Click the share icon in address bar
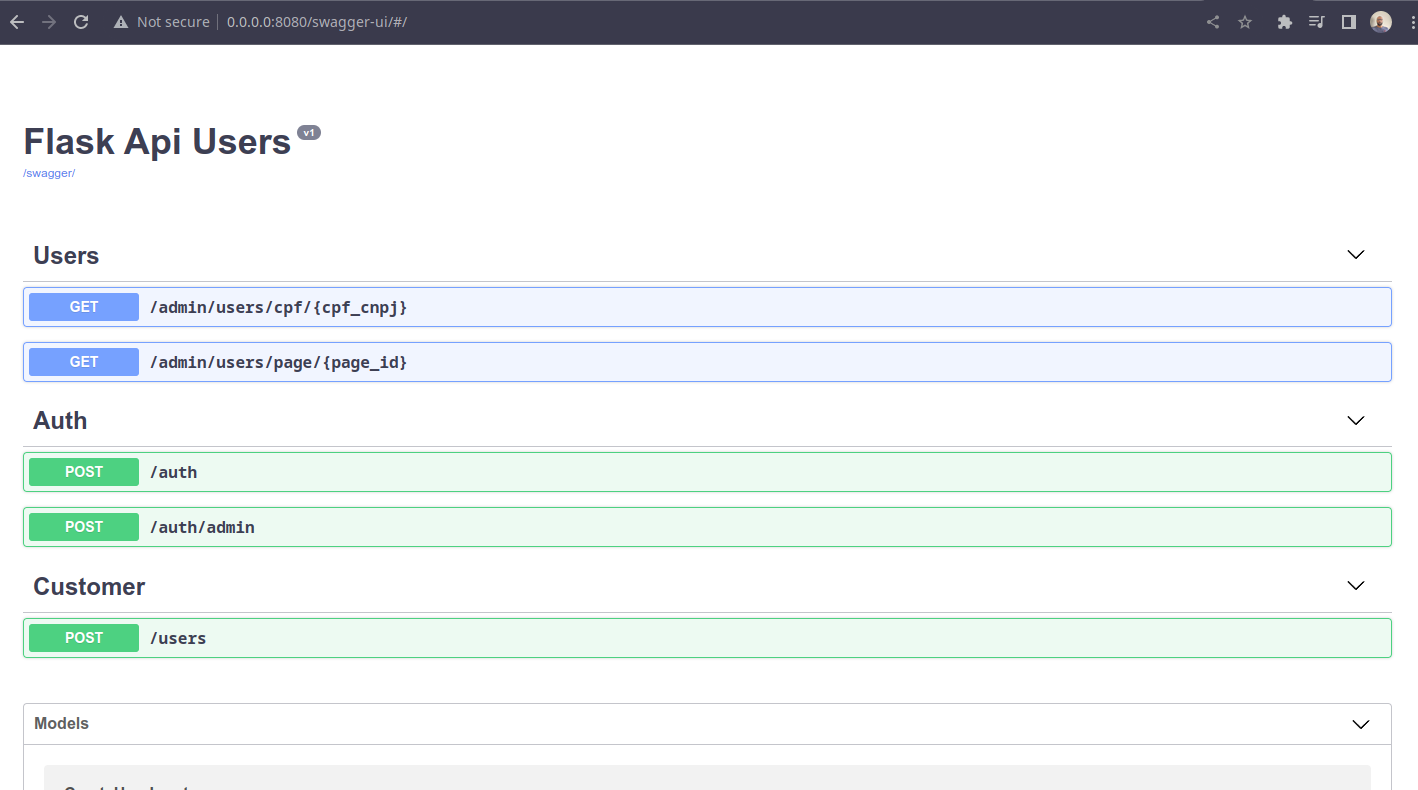This screenshot has height=790, width=1418. pyautogui.click(x=1213, y=22)
